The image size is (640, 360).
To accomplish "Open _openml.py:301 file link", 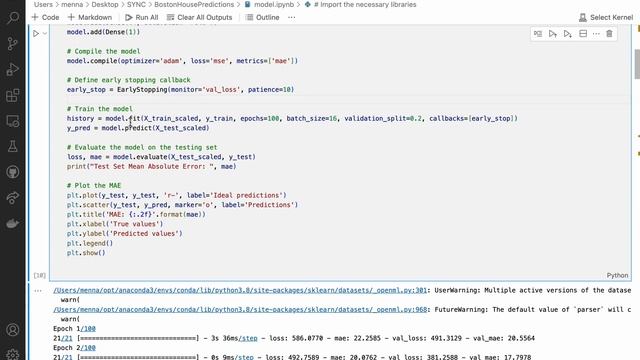I will (240, 290).
